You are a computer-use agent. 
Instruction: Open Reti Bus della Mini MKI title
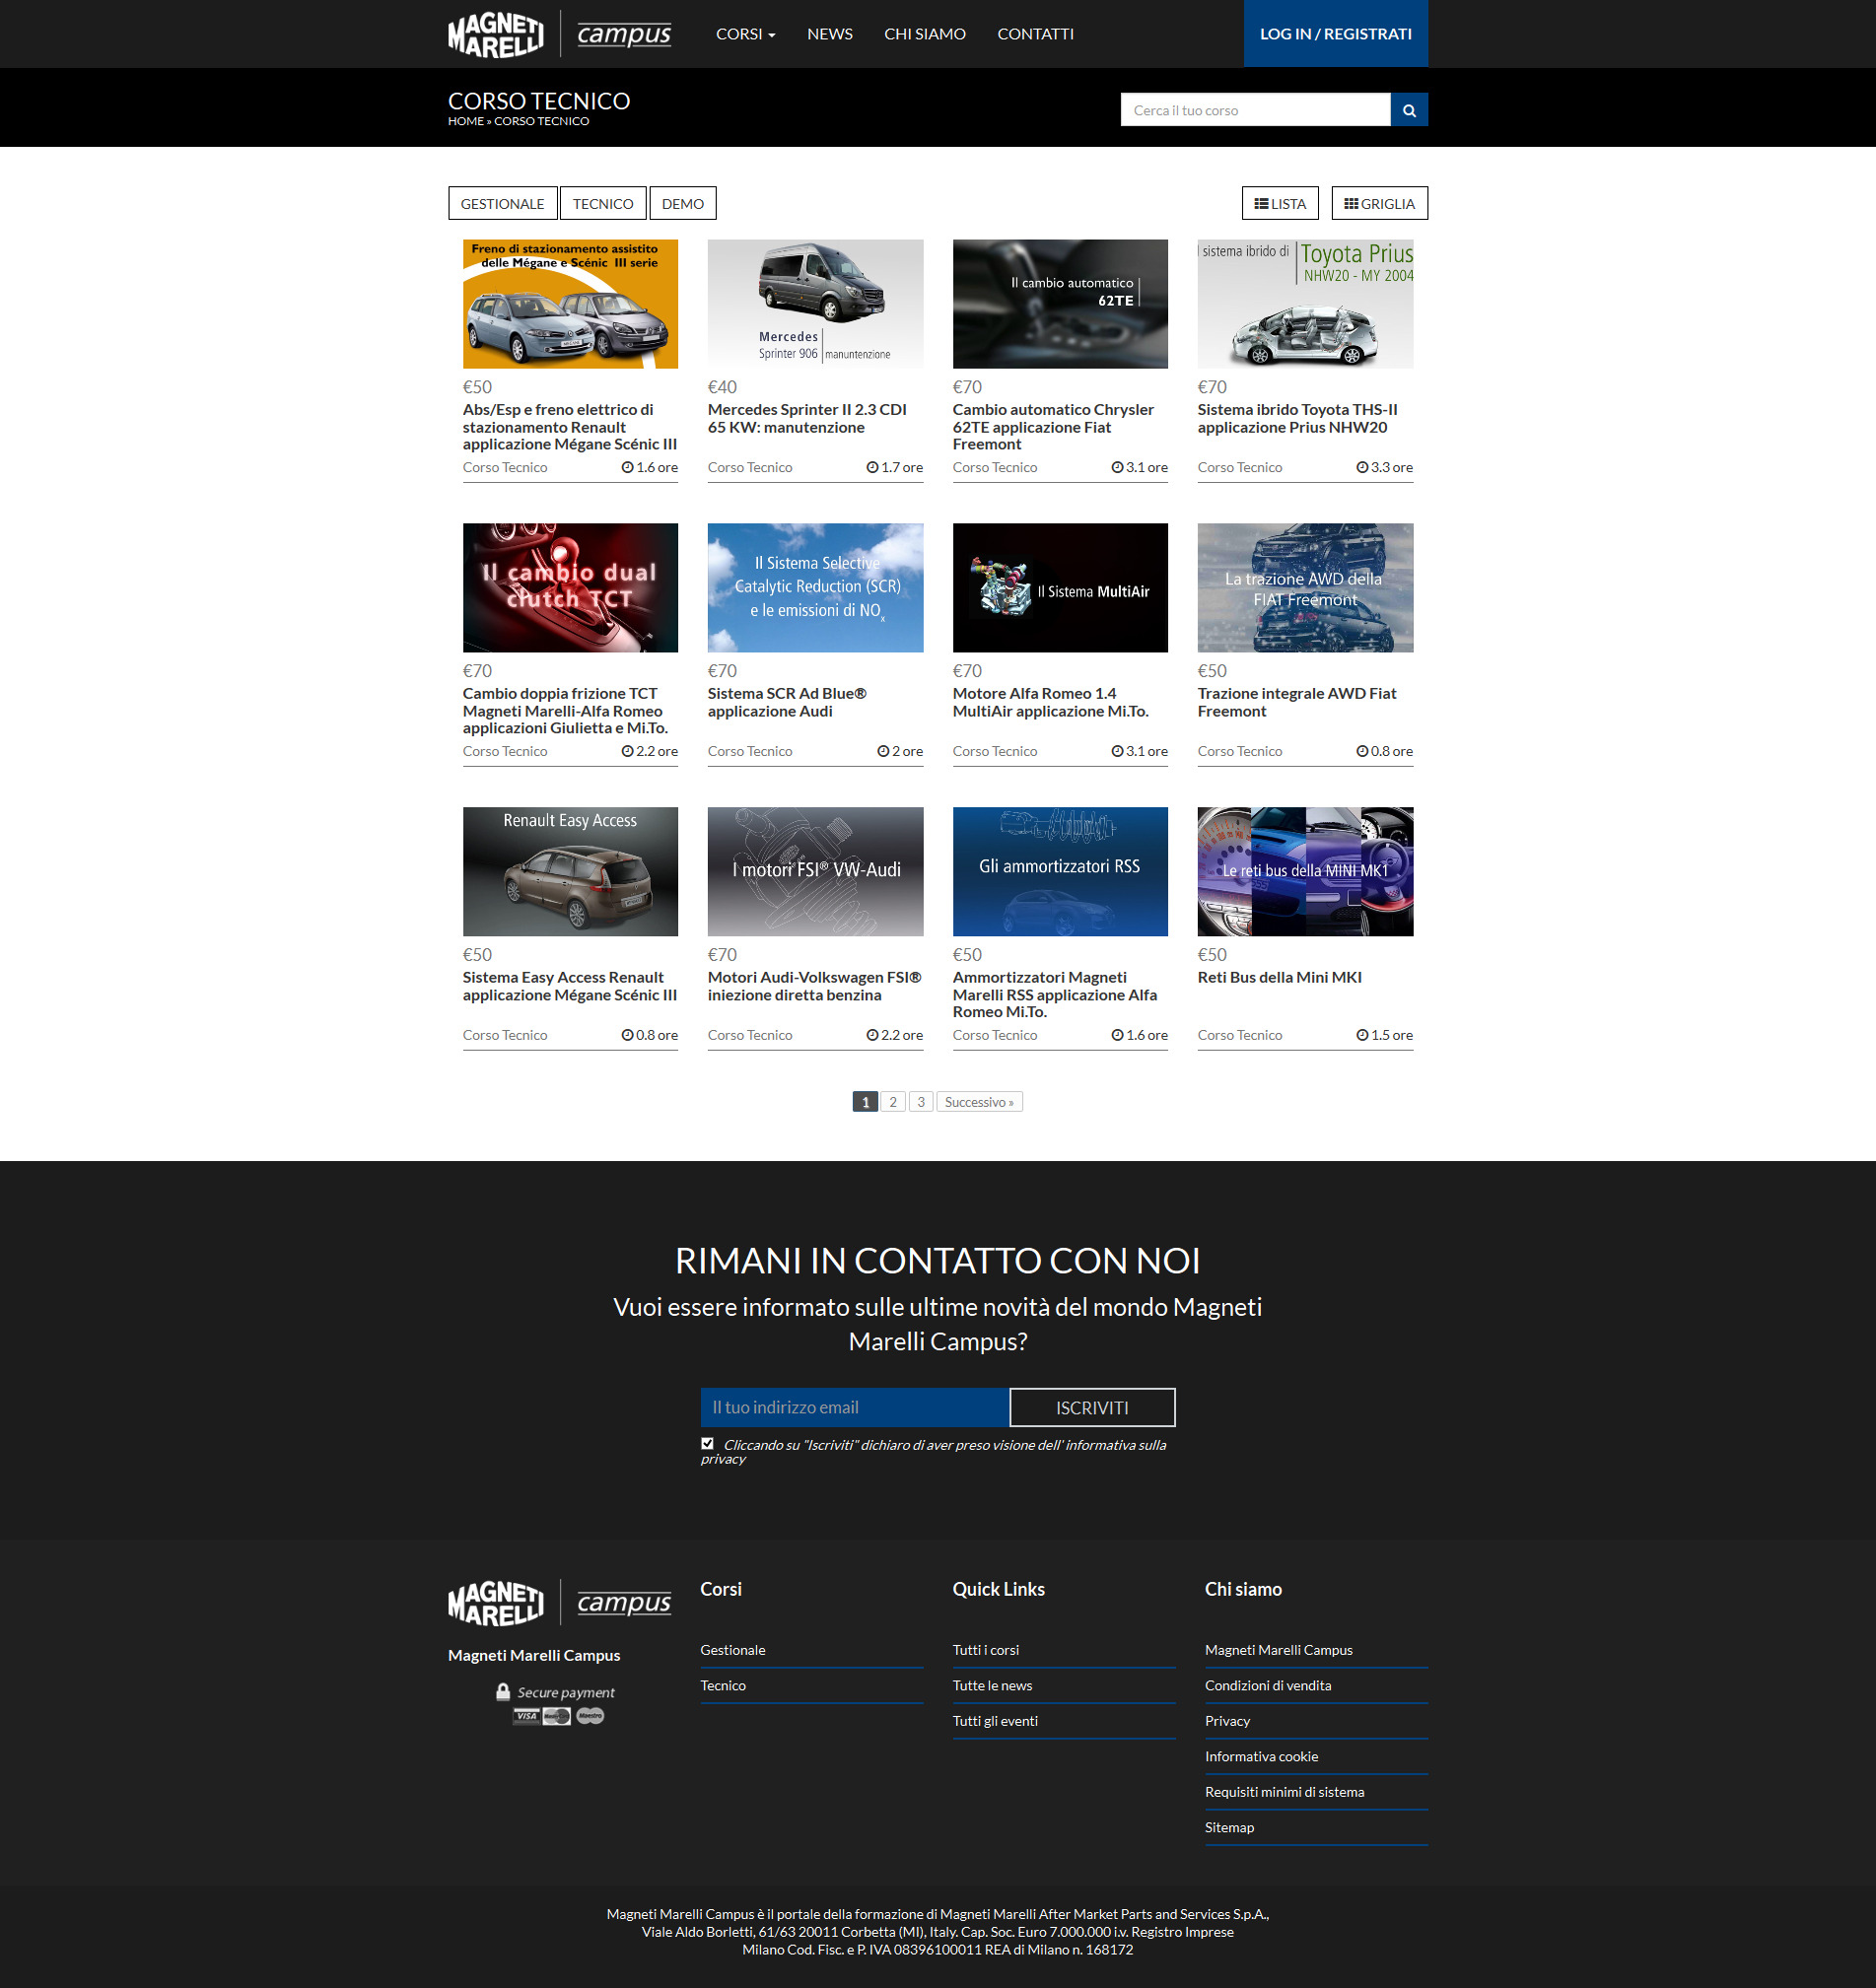(1279, 977)
